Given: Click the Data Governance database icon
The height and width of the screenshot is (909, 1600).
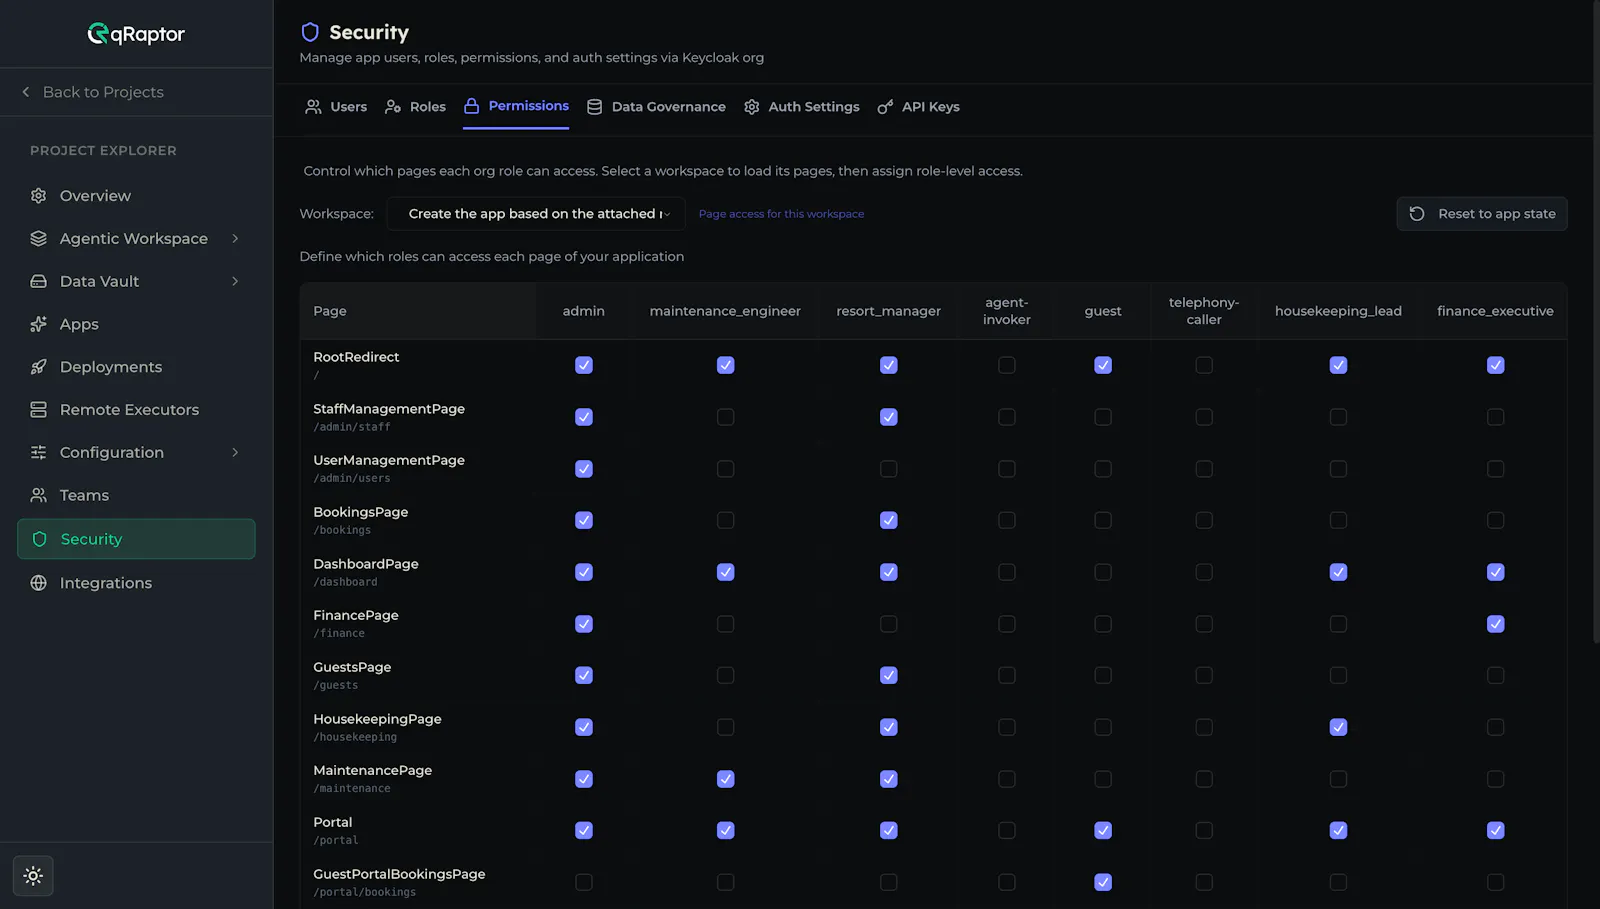Looking at the screenshot, I should [x=594, y=107].
